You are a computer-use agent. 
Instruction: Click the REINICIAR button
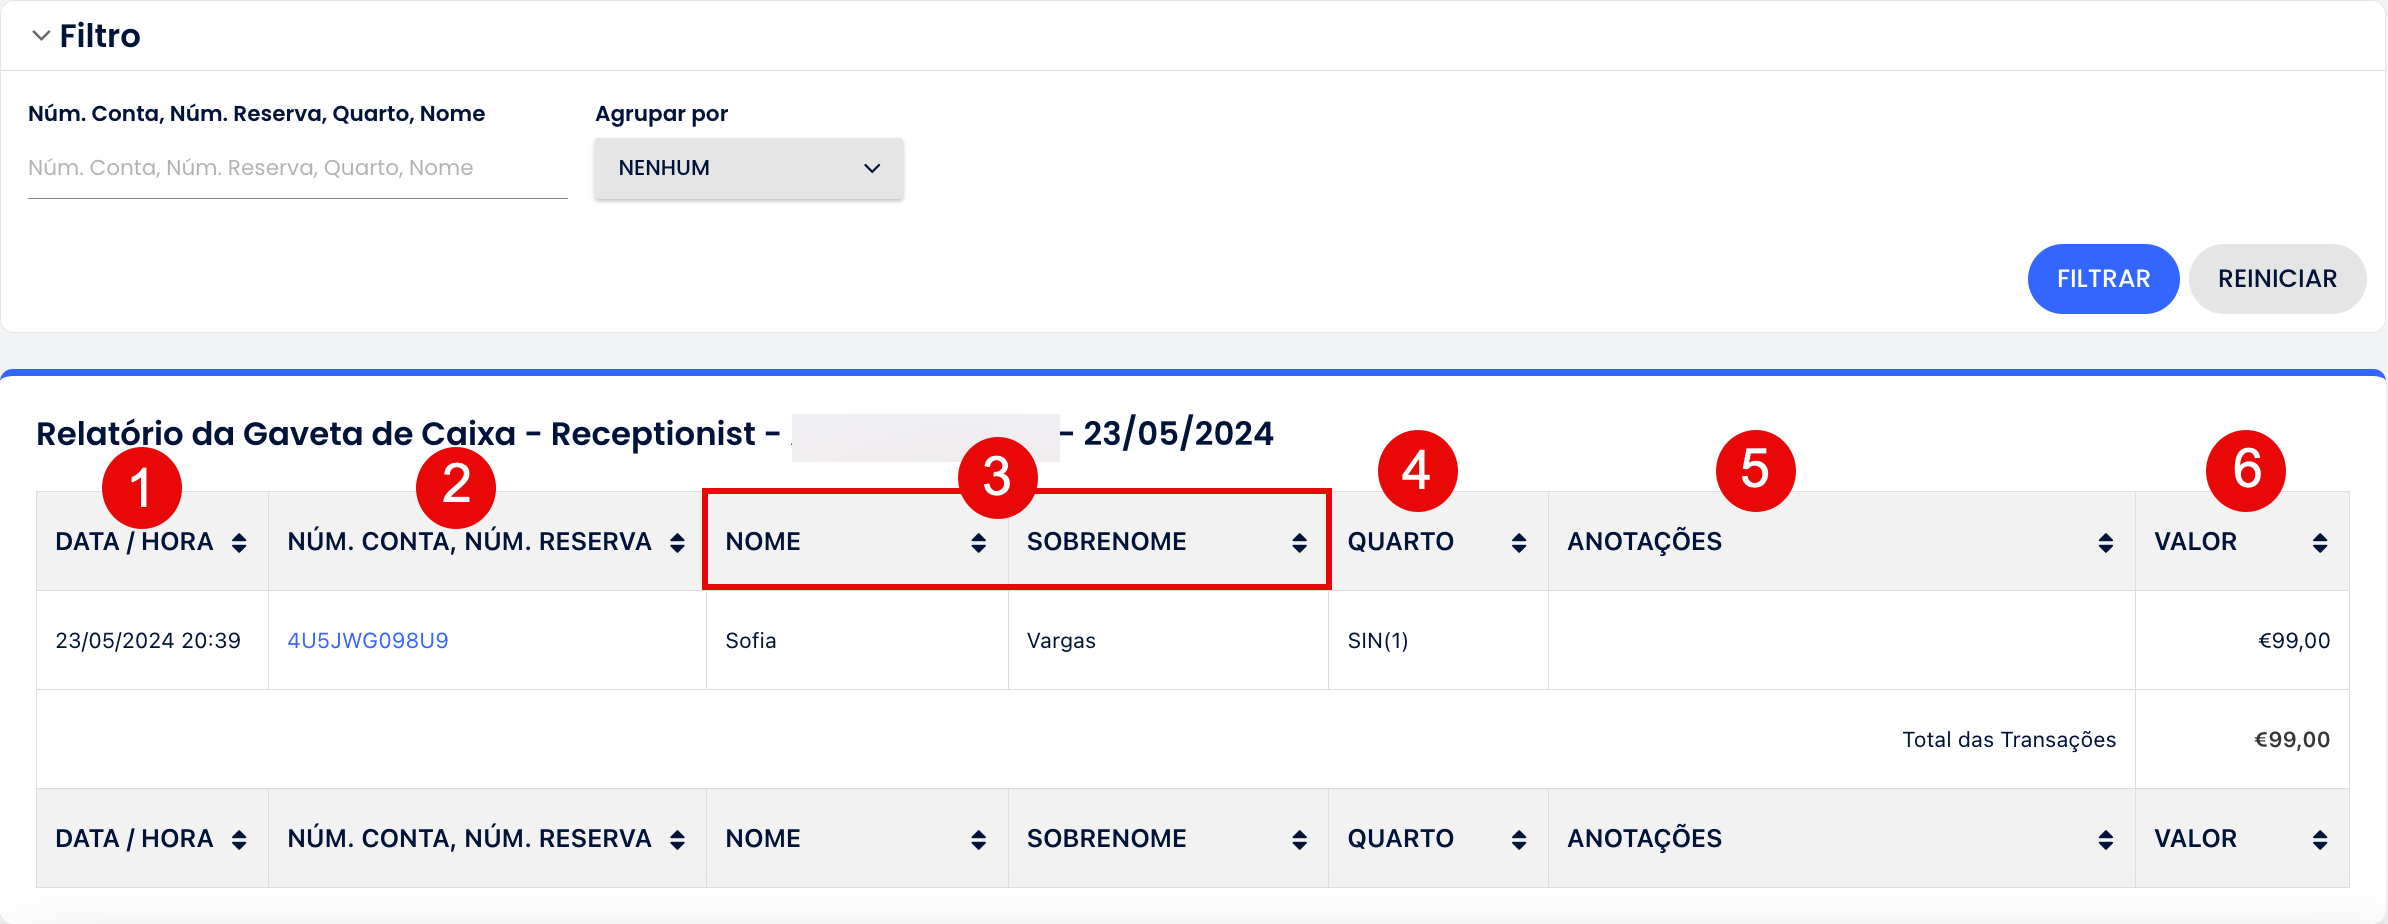[x=2277, y=279]
